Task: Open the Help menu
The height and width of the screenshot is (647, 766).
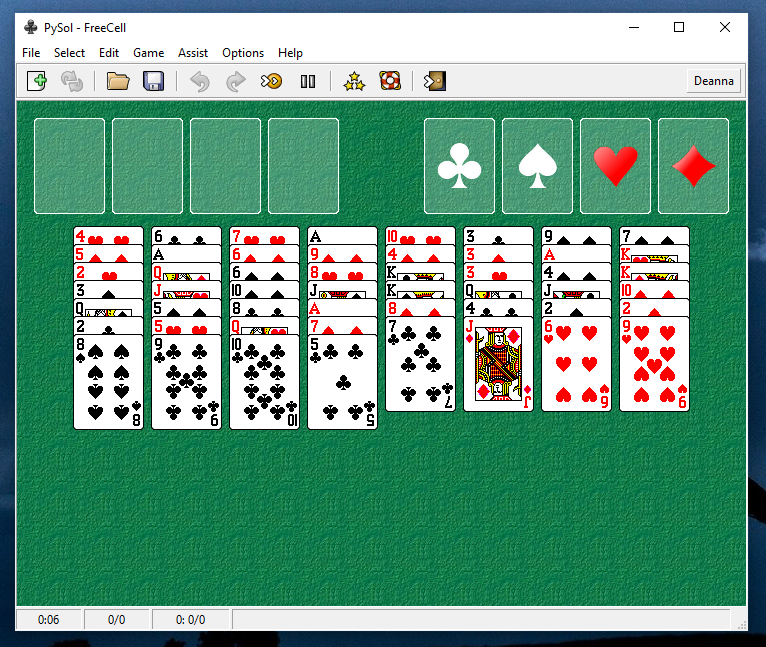Action: point(290,53)
